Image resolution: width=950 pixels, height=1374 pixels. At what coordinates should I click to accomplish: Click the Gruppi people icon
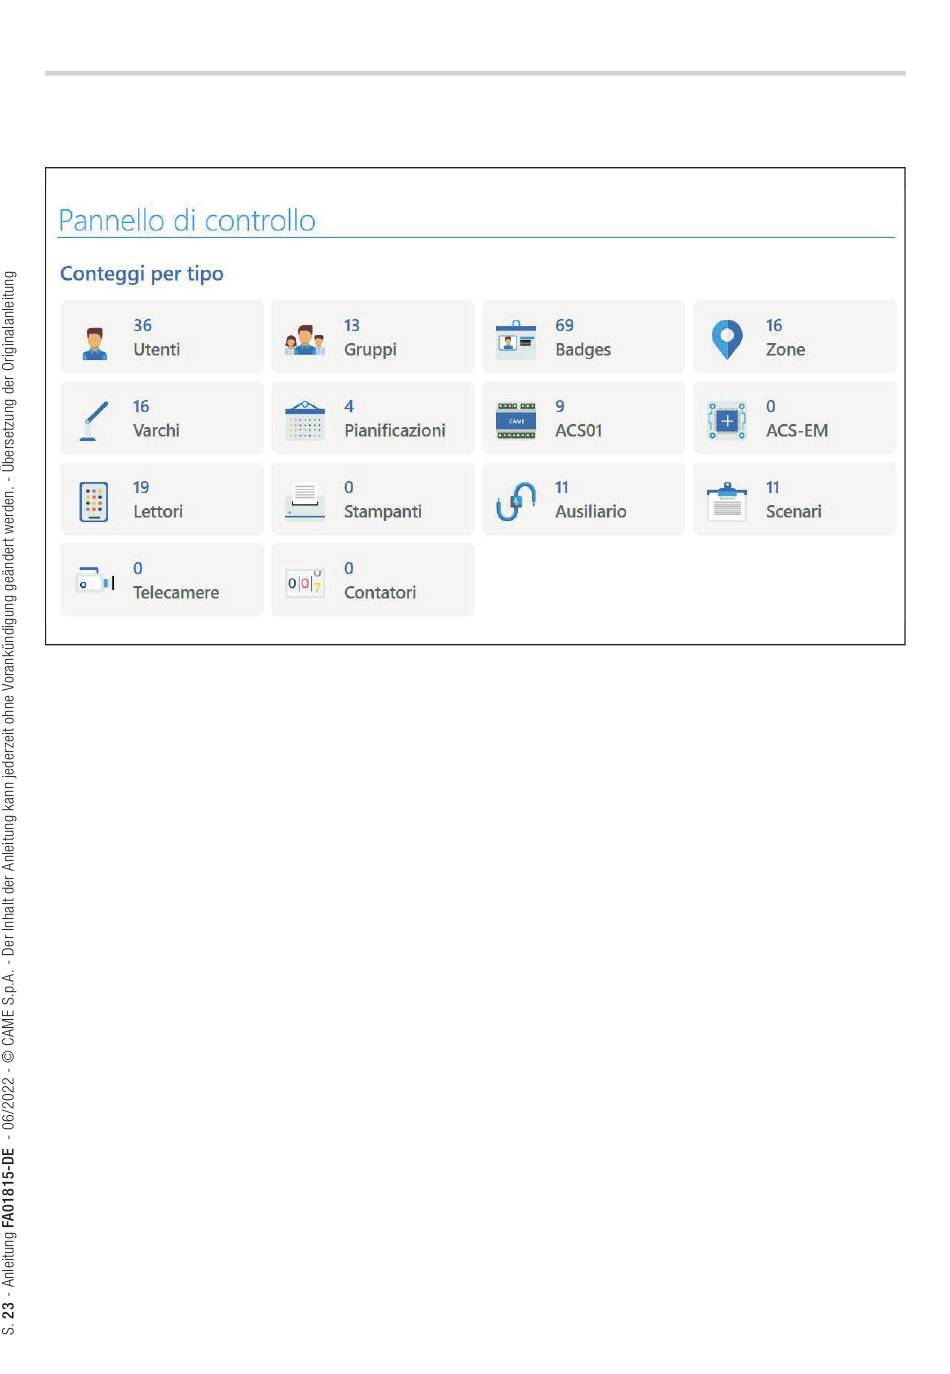[305, 340]
